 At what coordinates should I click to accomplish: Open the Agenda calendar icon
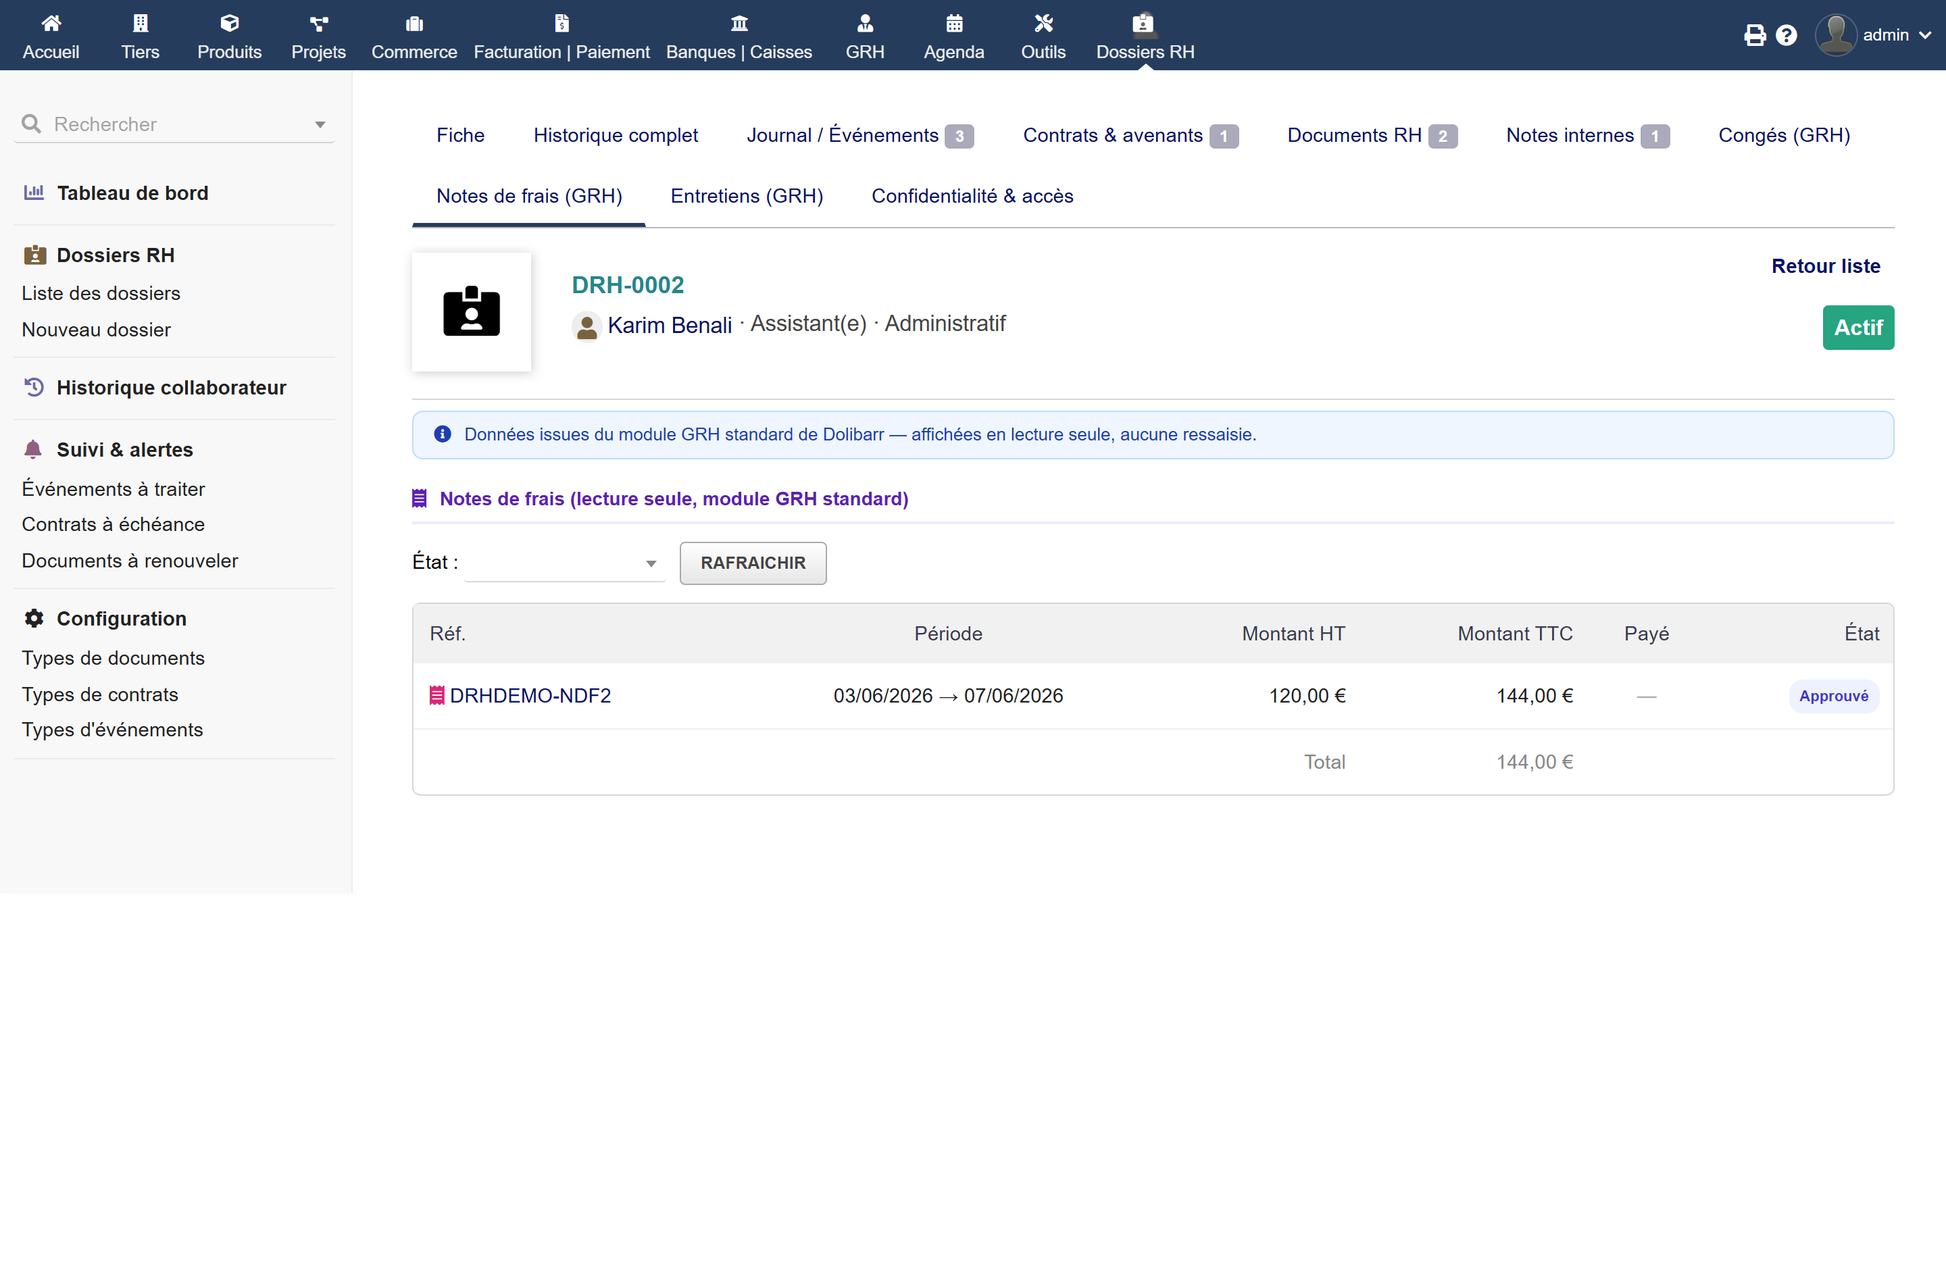click(x=954, y=23)
